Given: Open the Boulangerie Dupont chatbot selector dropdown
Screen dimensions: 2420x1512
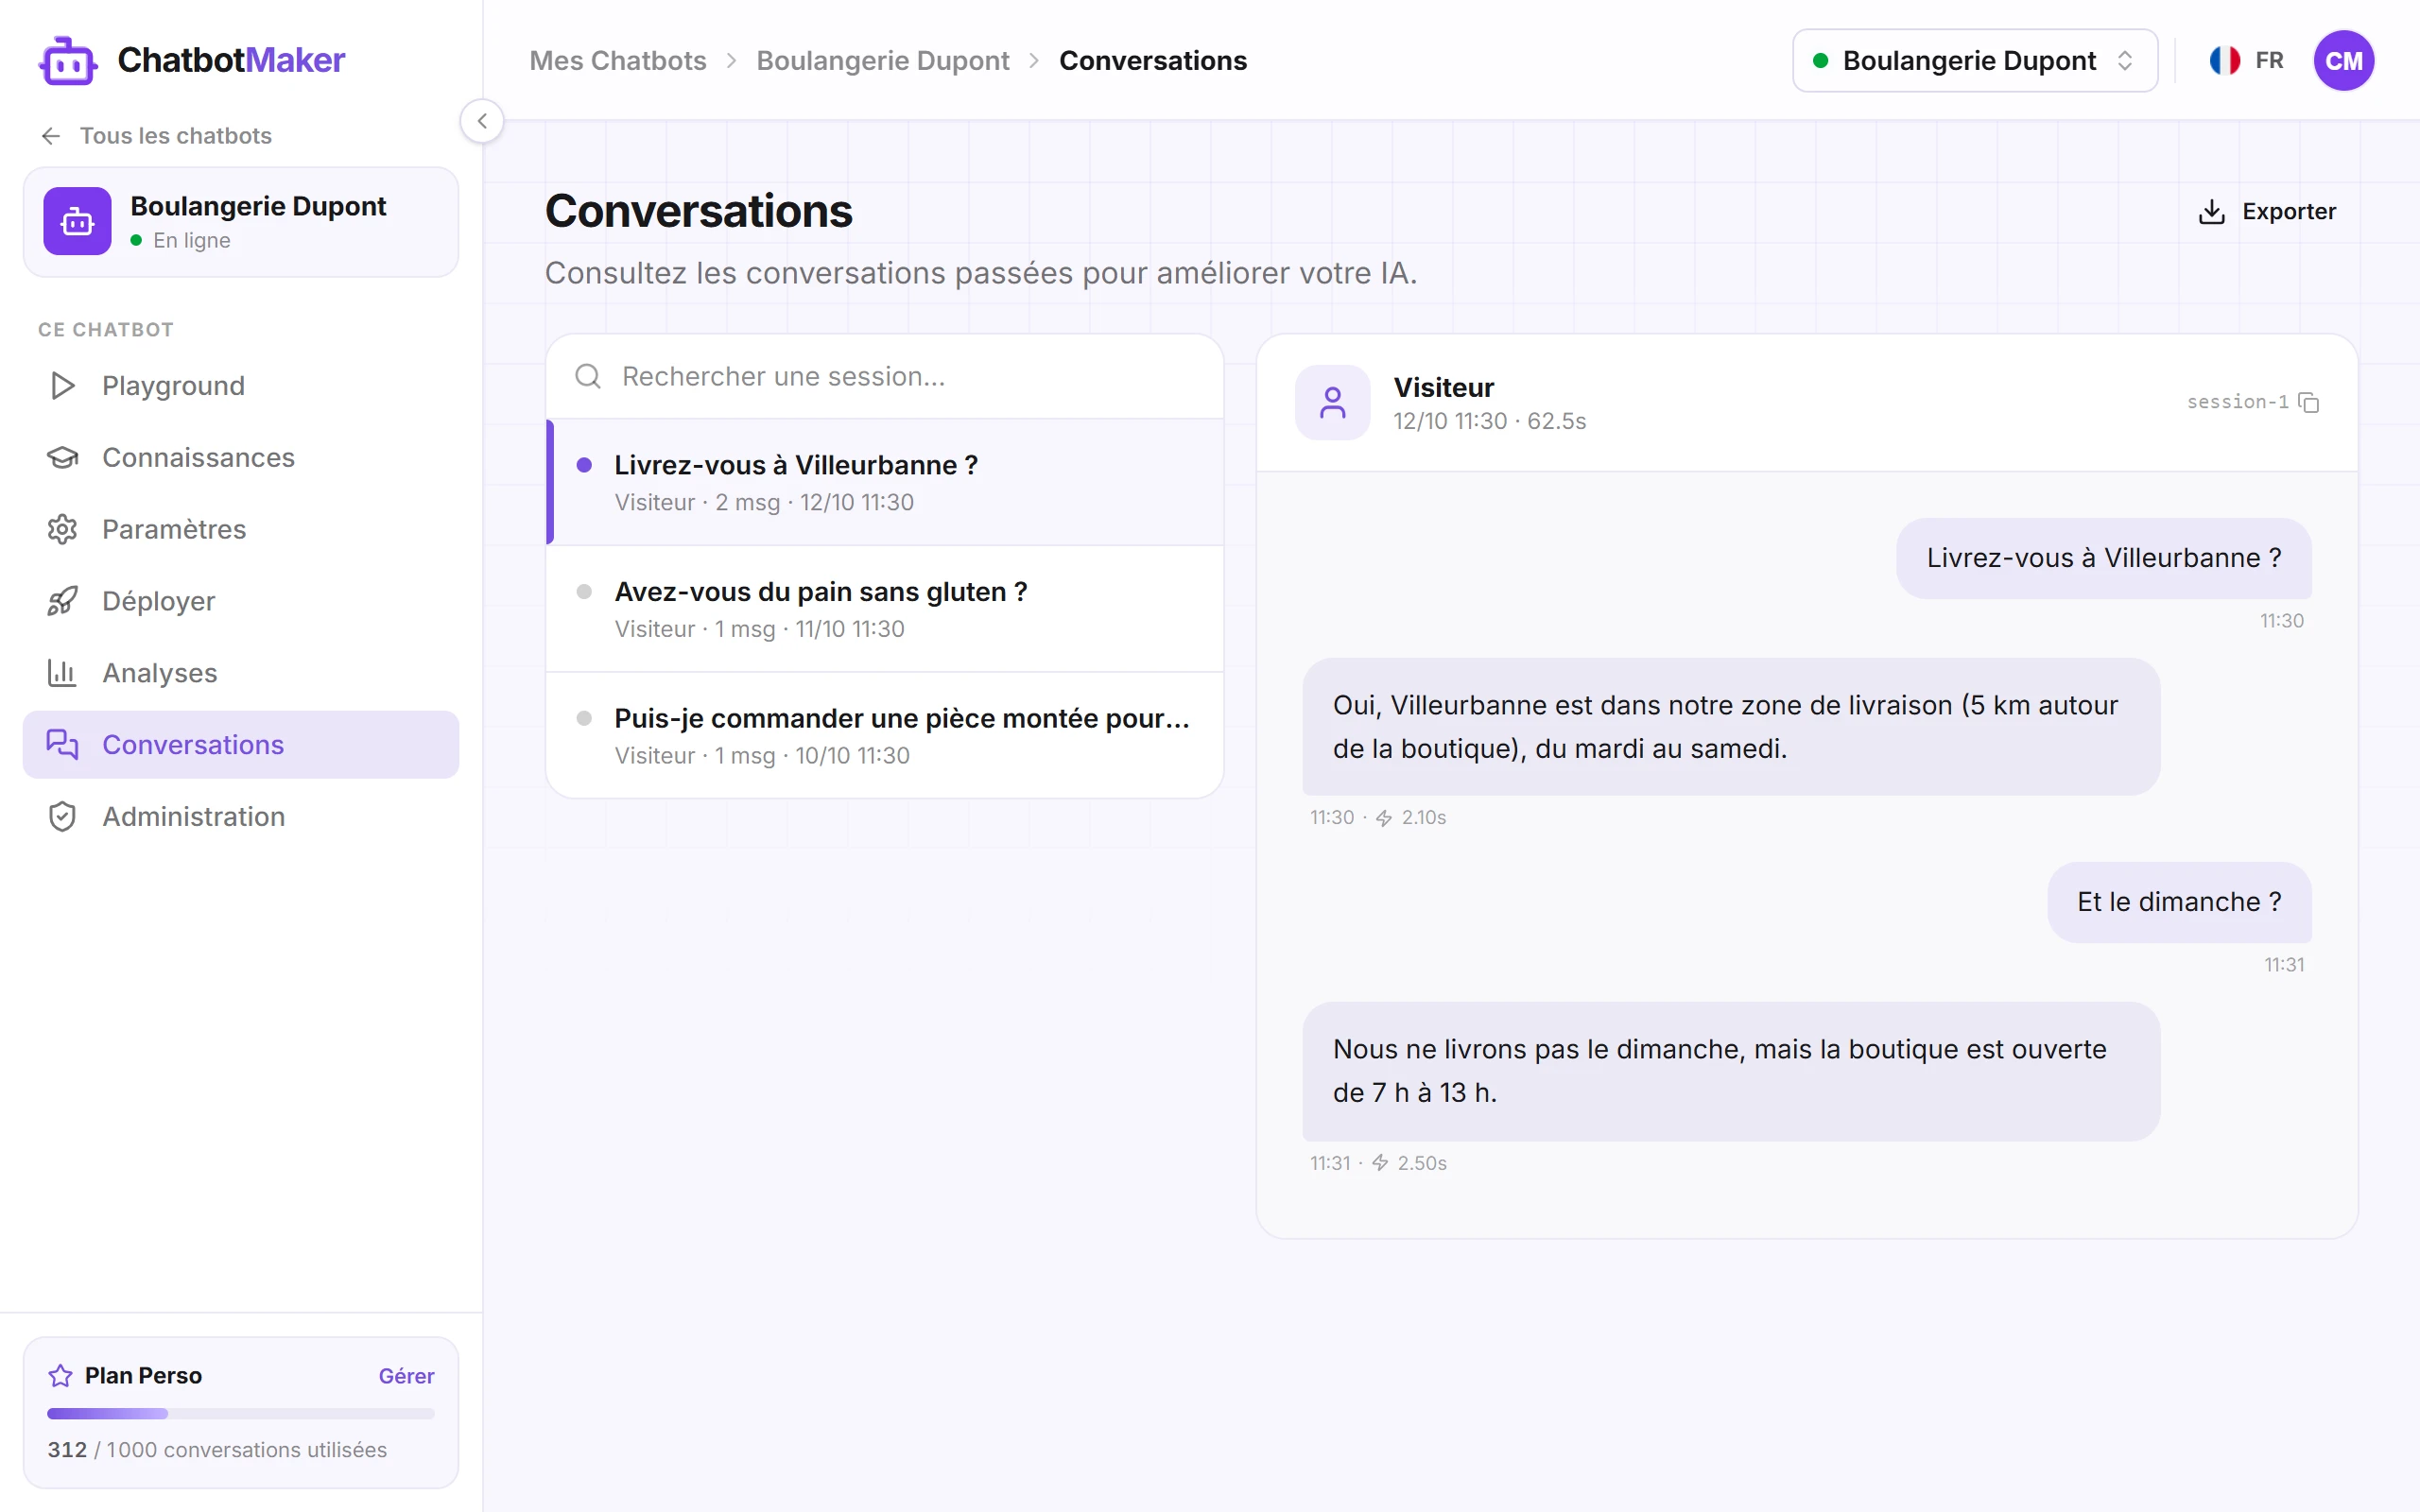Looking at the screenshot, I should click(1975, 61).
